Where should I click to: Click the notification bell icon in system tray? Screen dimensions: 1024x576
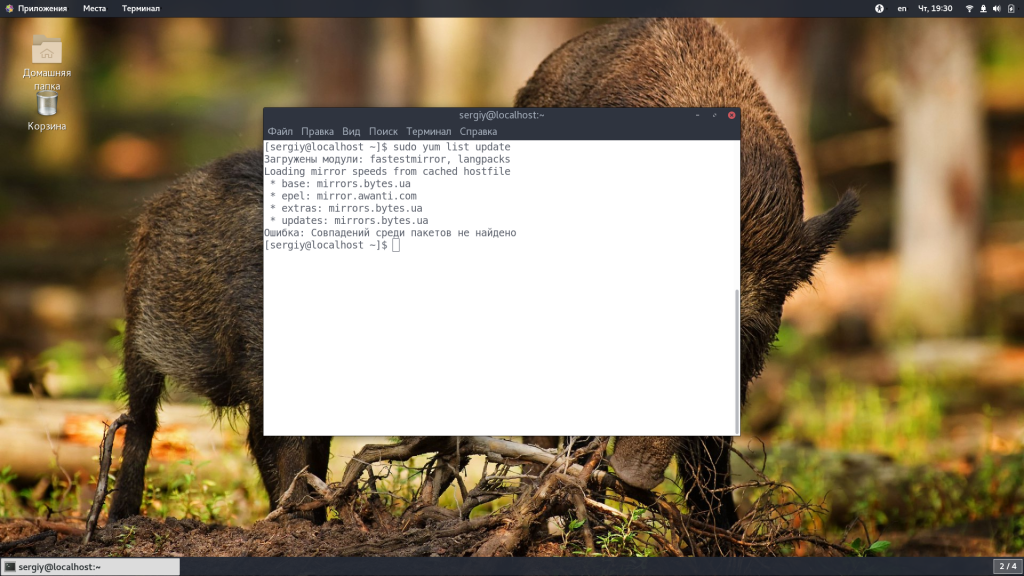983,8
